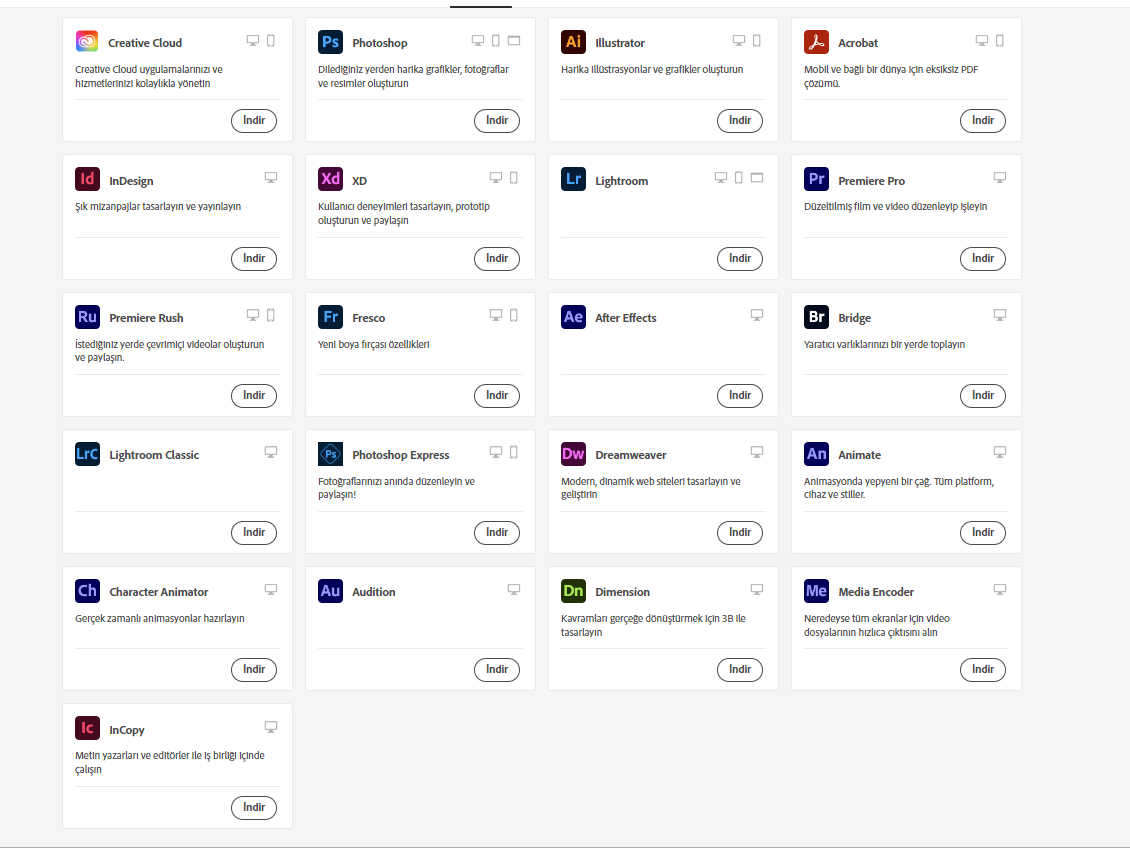Click the mobile platform icon on Acrobat card
The image size is (1130, 848).
tap(1000, 40)
